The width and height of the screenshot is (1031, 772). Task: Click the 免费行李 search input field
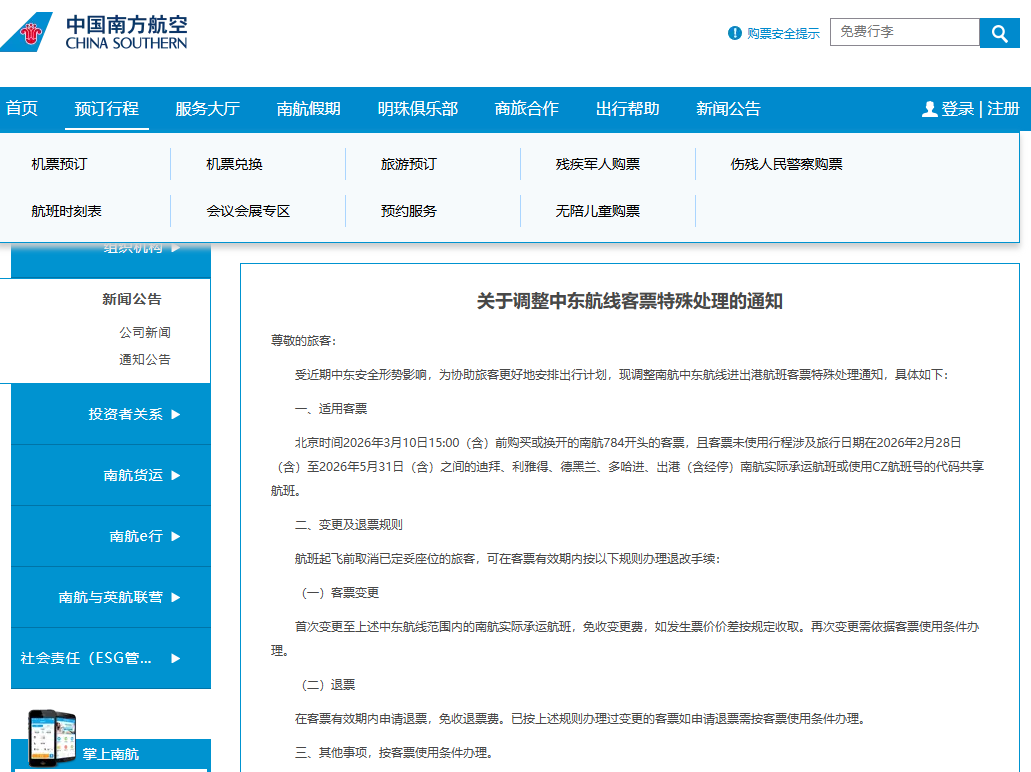click(x=903, y=32)
